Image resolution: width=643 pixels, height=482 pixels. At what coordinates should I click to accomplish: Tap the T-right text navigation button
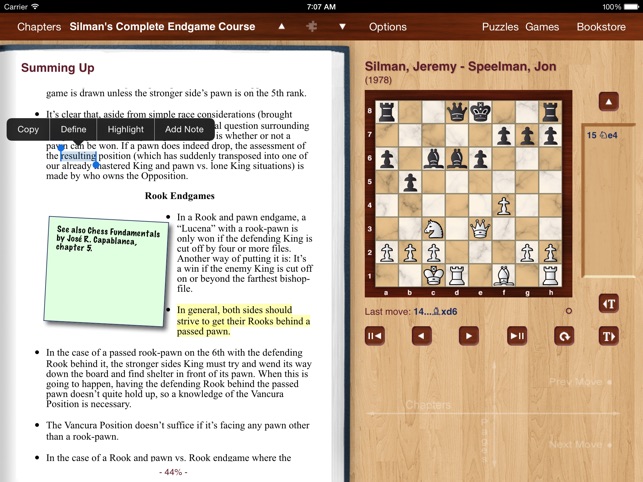[x=609, y=336]
